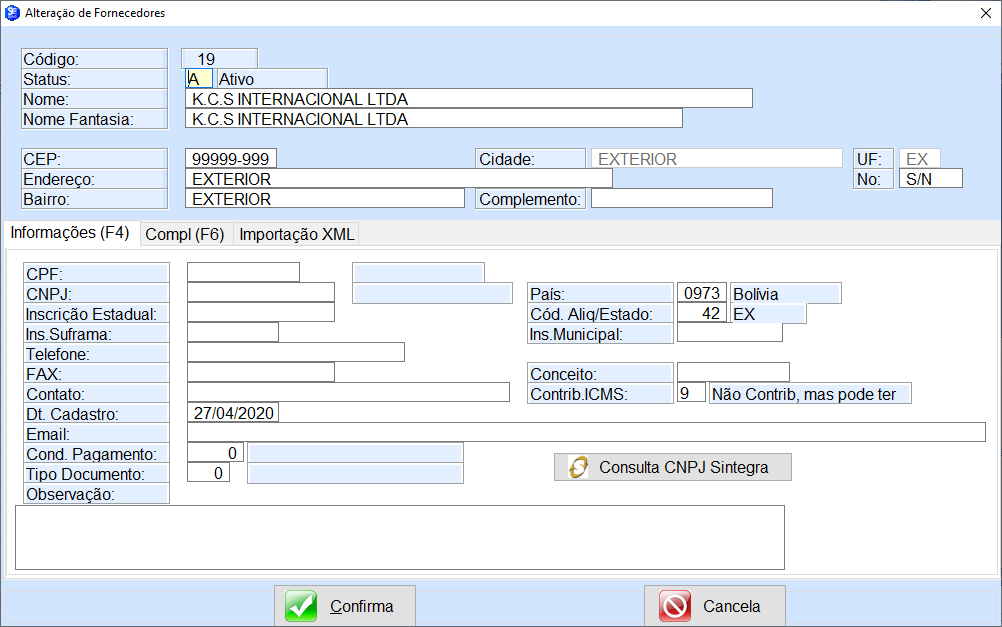This screenshot has width=1002, height=627.
Task: Open the Importação XML tab
Action: click(296, 234)
